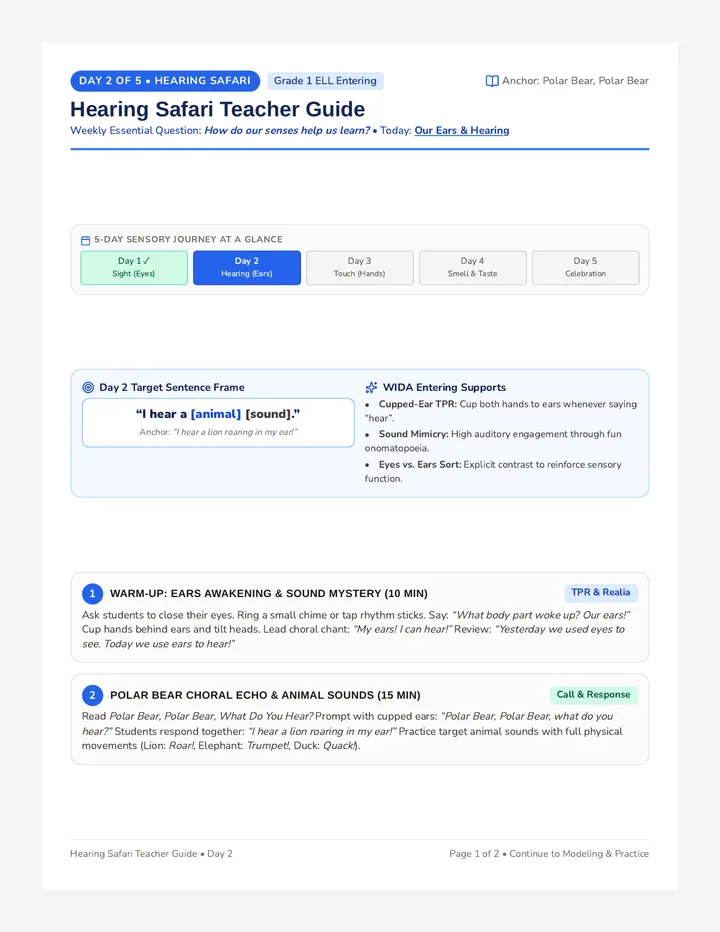
Task: Click the sparkle icon beside WIDA Entering Supports
Action: [x=371, y=388]
